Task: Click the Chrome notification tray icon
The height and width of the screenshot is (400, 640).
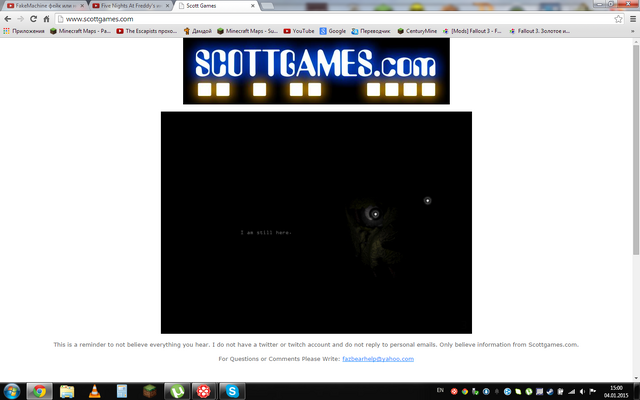Action: click(464, 391)
